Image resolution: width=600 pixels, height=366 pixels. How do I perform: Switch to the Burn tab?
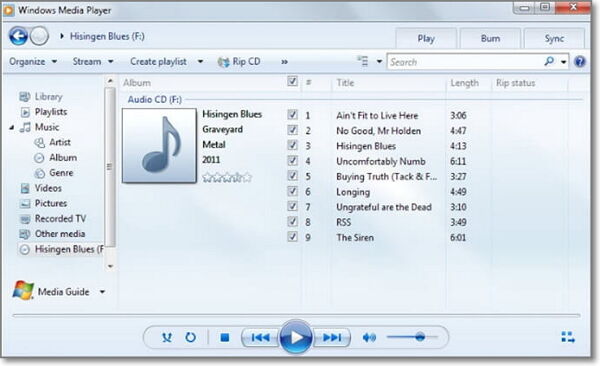pyautogui.click(x=490, y=38)
